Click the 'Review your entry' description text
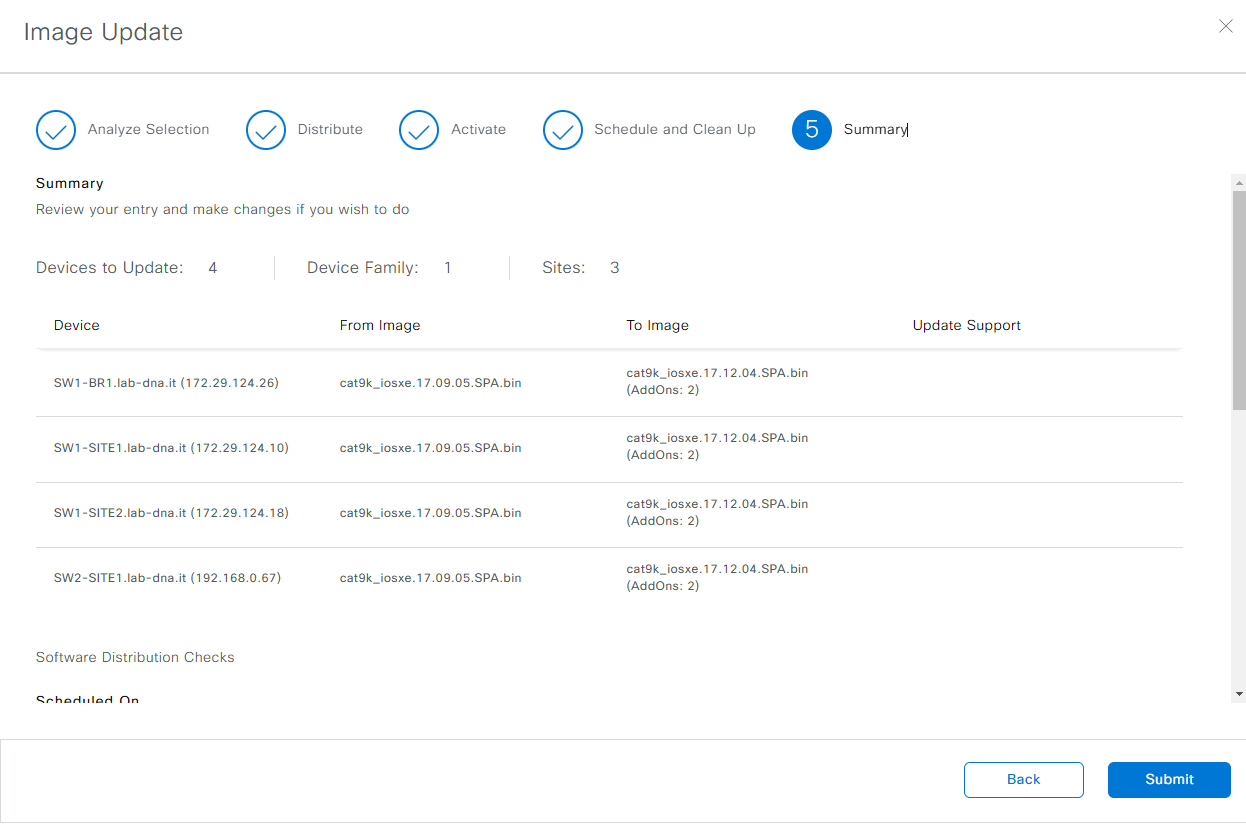 (223, 210)
